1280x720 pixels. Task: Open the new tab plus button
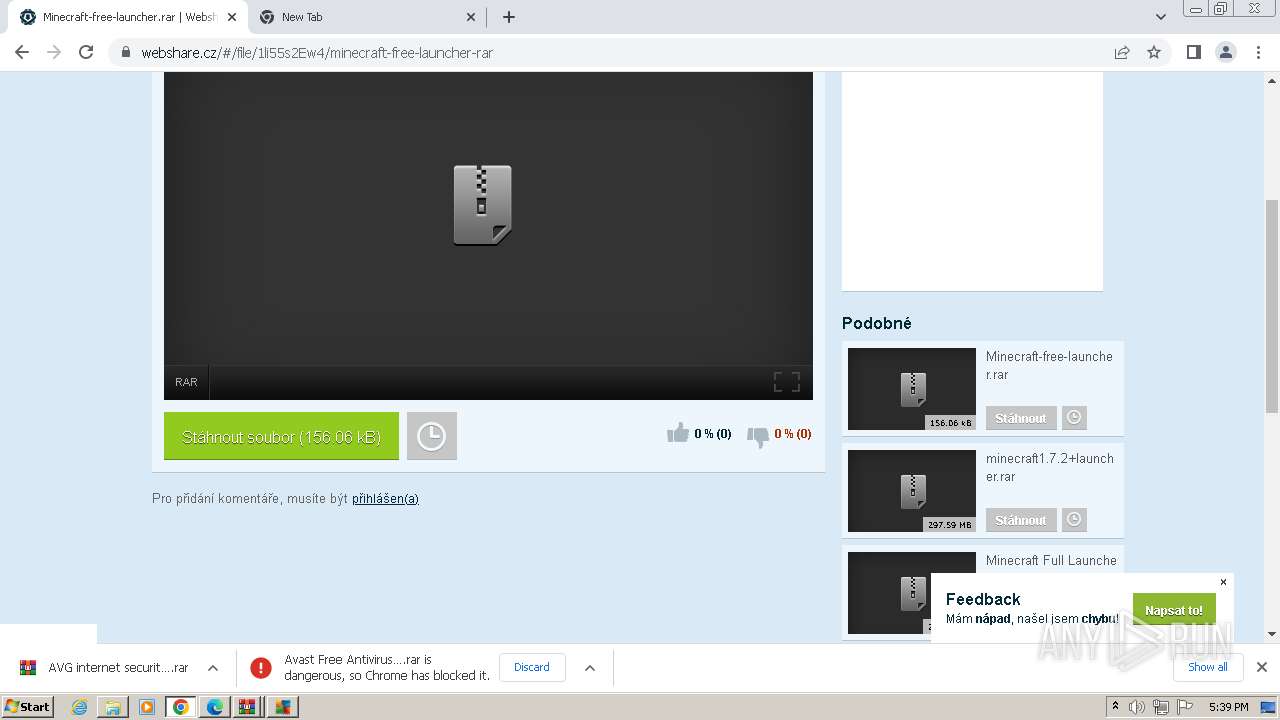pos(509,17)
